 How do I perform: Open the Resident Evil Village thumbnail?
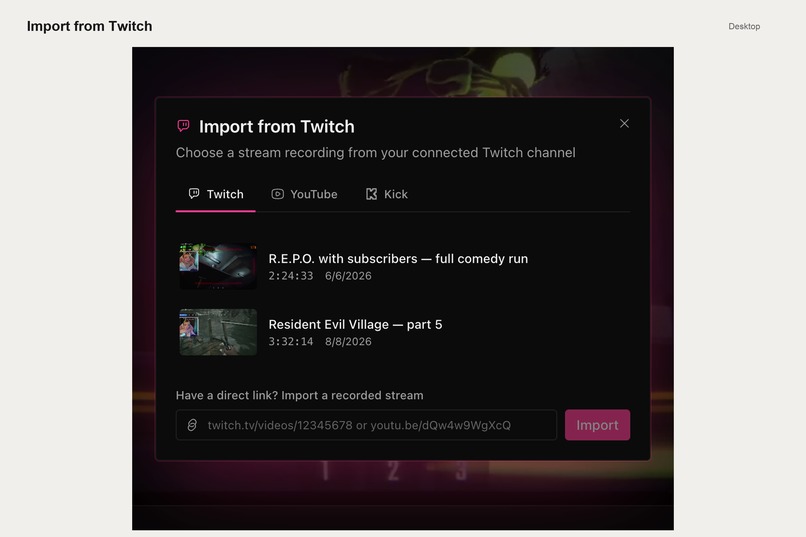click(x=218, y=332)
